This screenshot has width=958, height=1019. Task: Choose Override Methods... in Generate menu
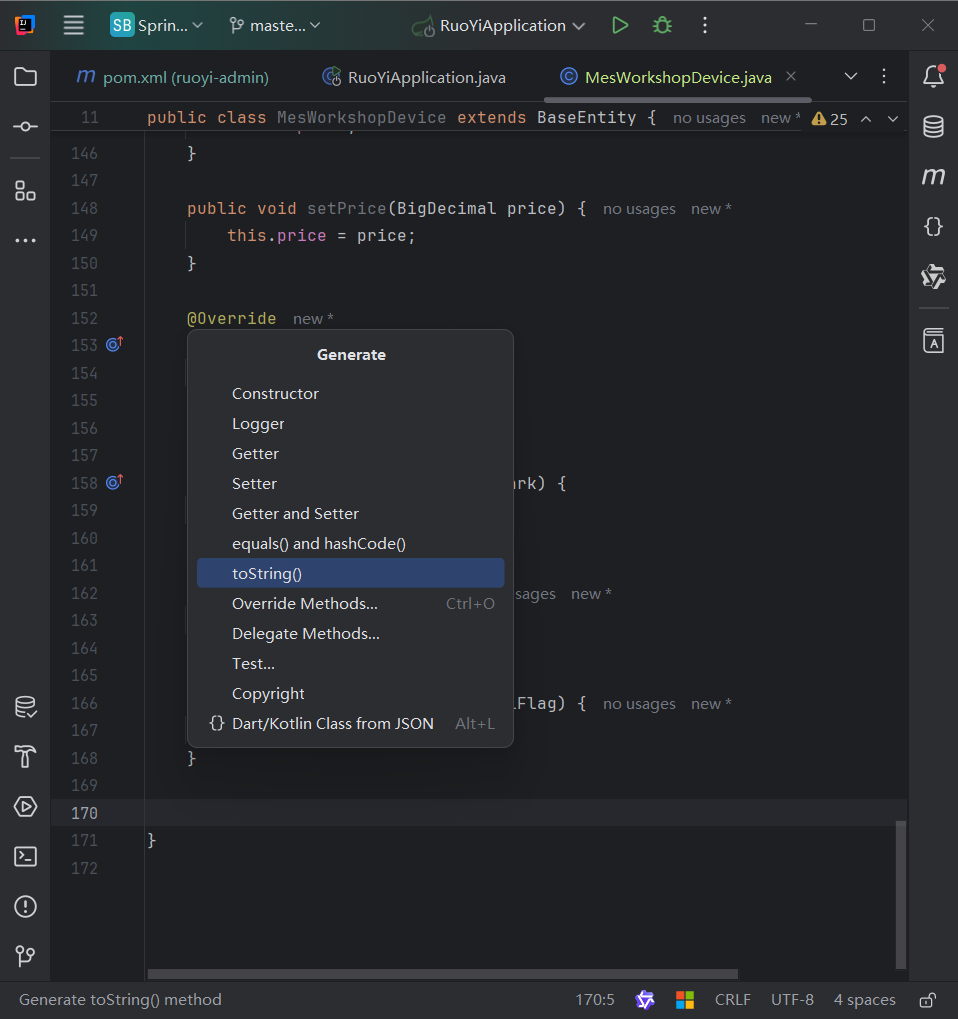click(x=350, y=603)
